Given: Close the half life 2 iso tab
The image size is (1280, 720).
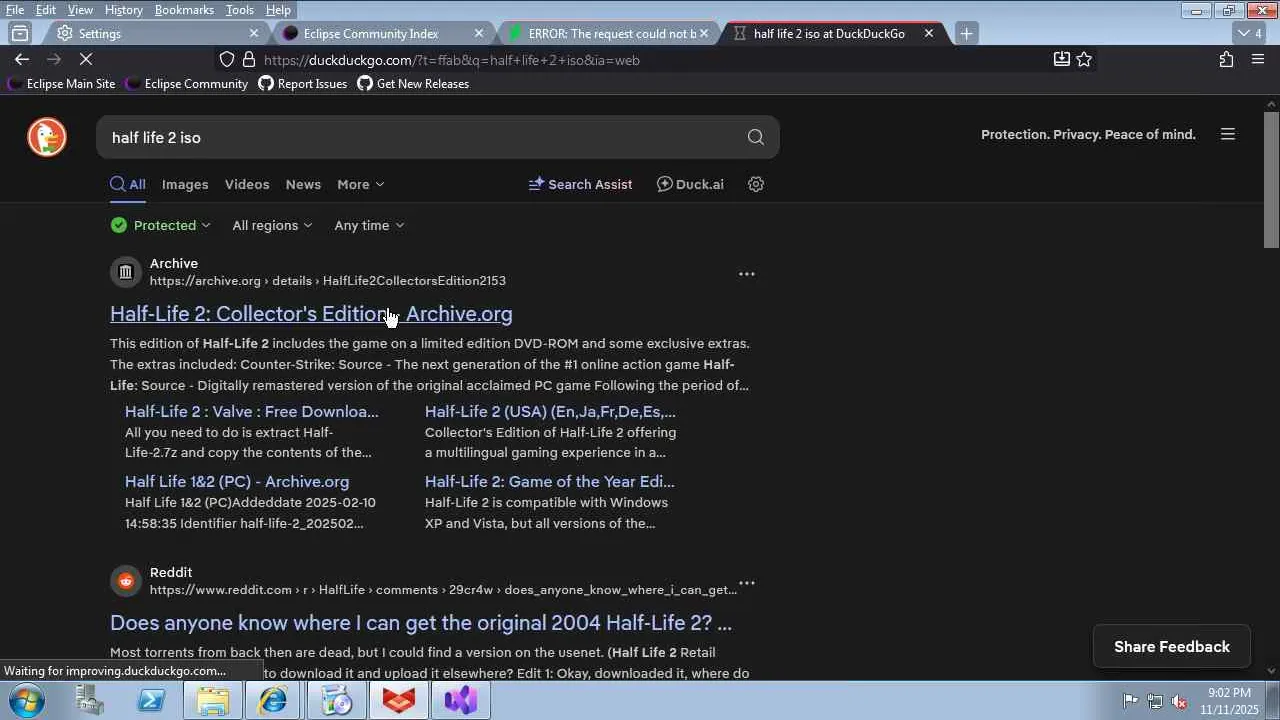Looking at the screenshot, I should point(929,33).
